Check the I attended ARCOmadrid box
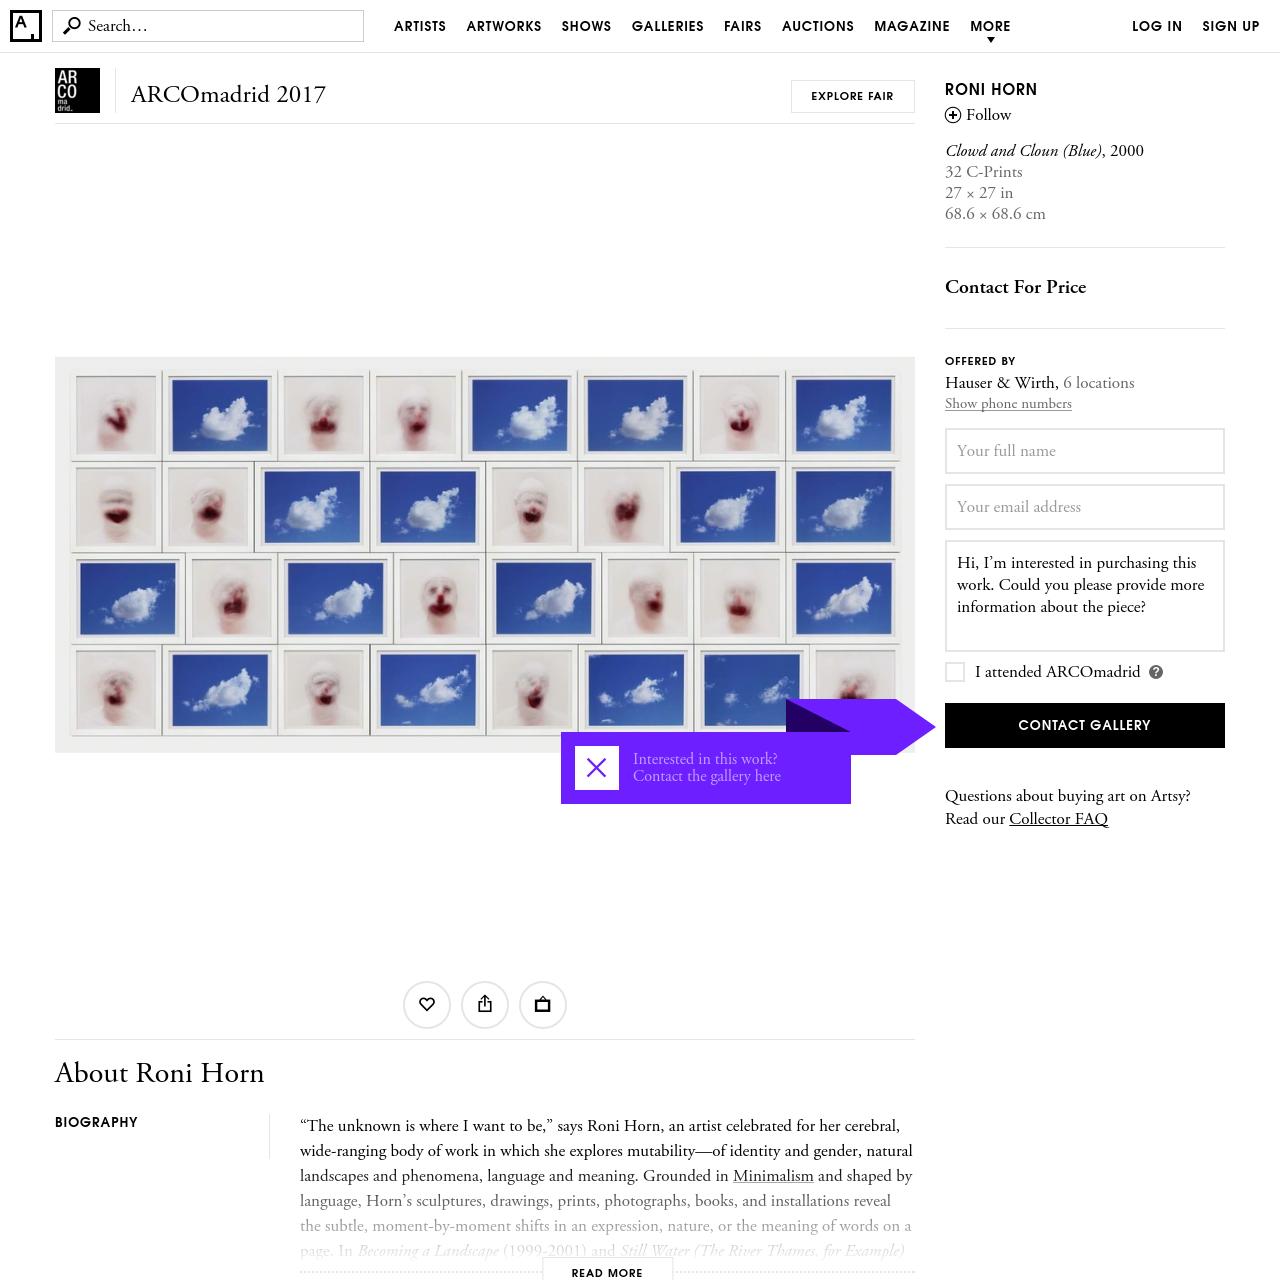This screenshot has width=1280, height=1280. [x=955, y=672]
